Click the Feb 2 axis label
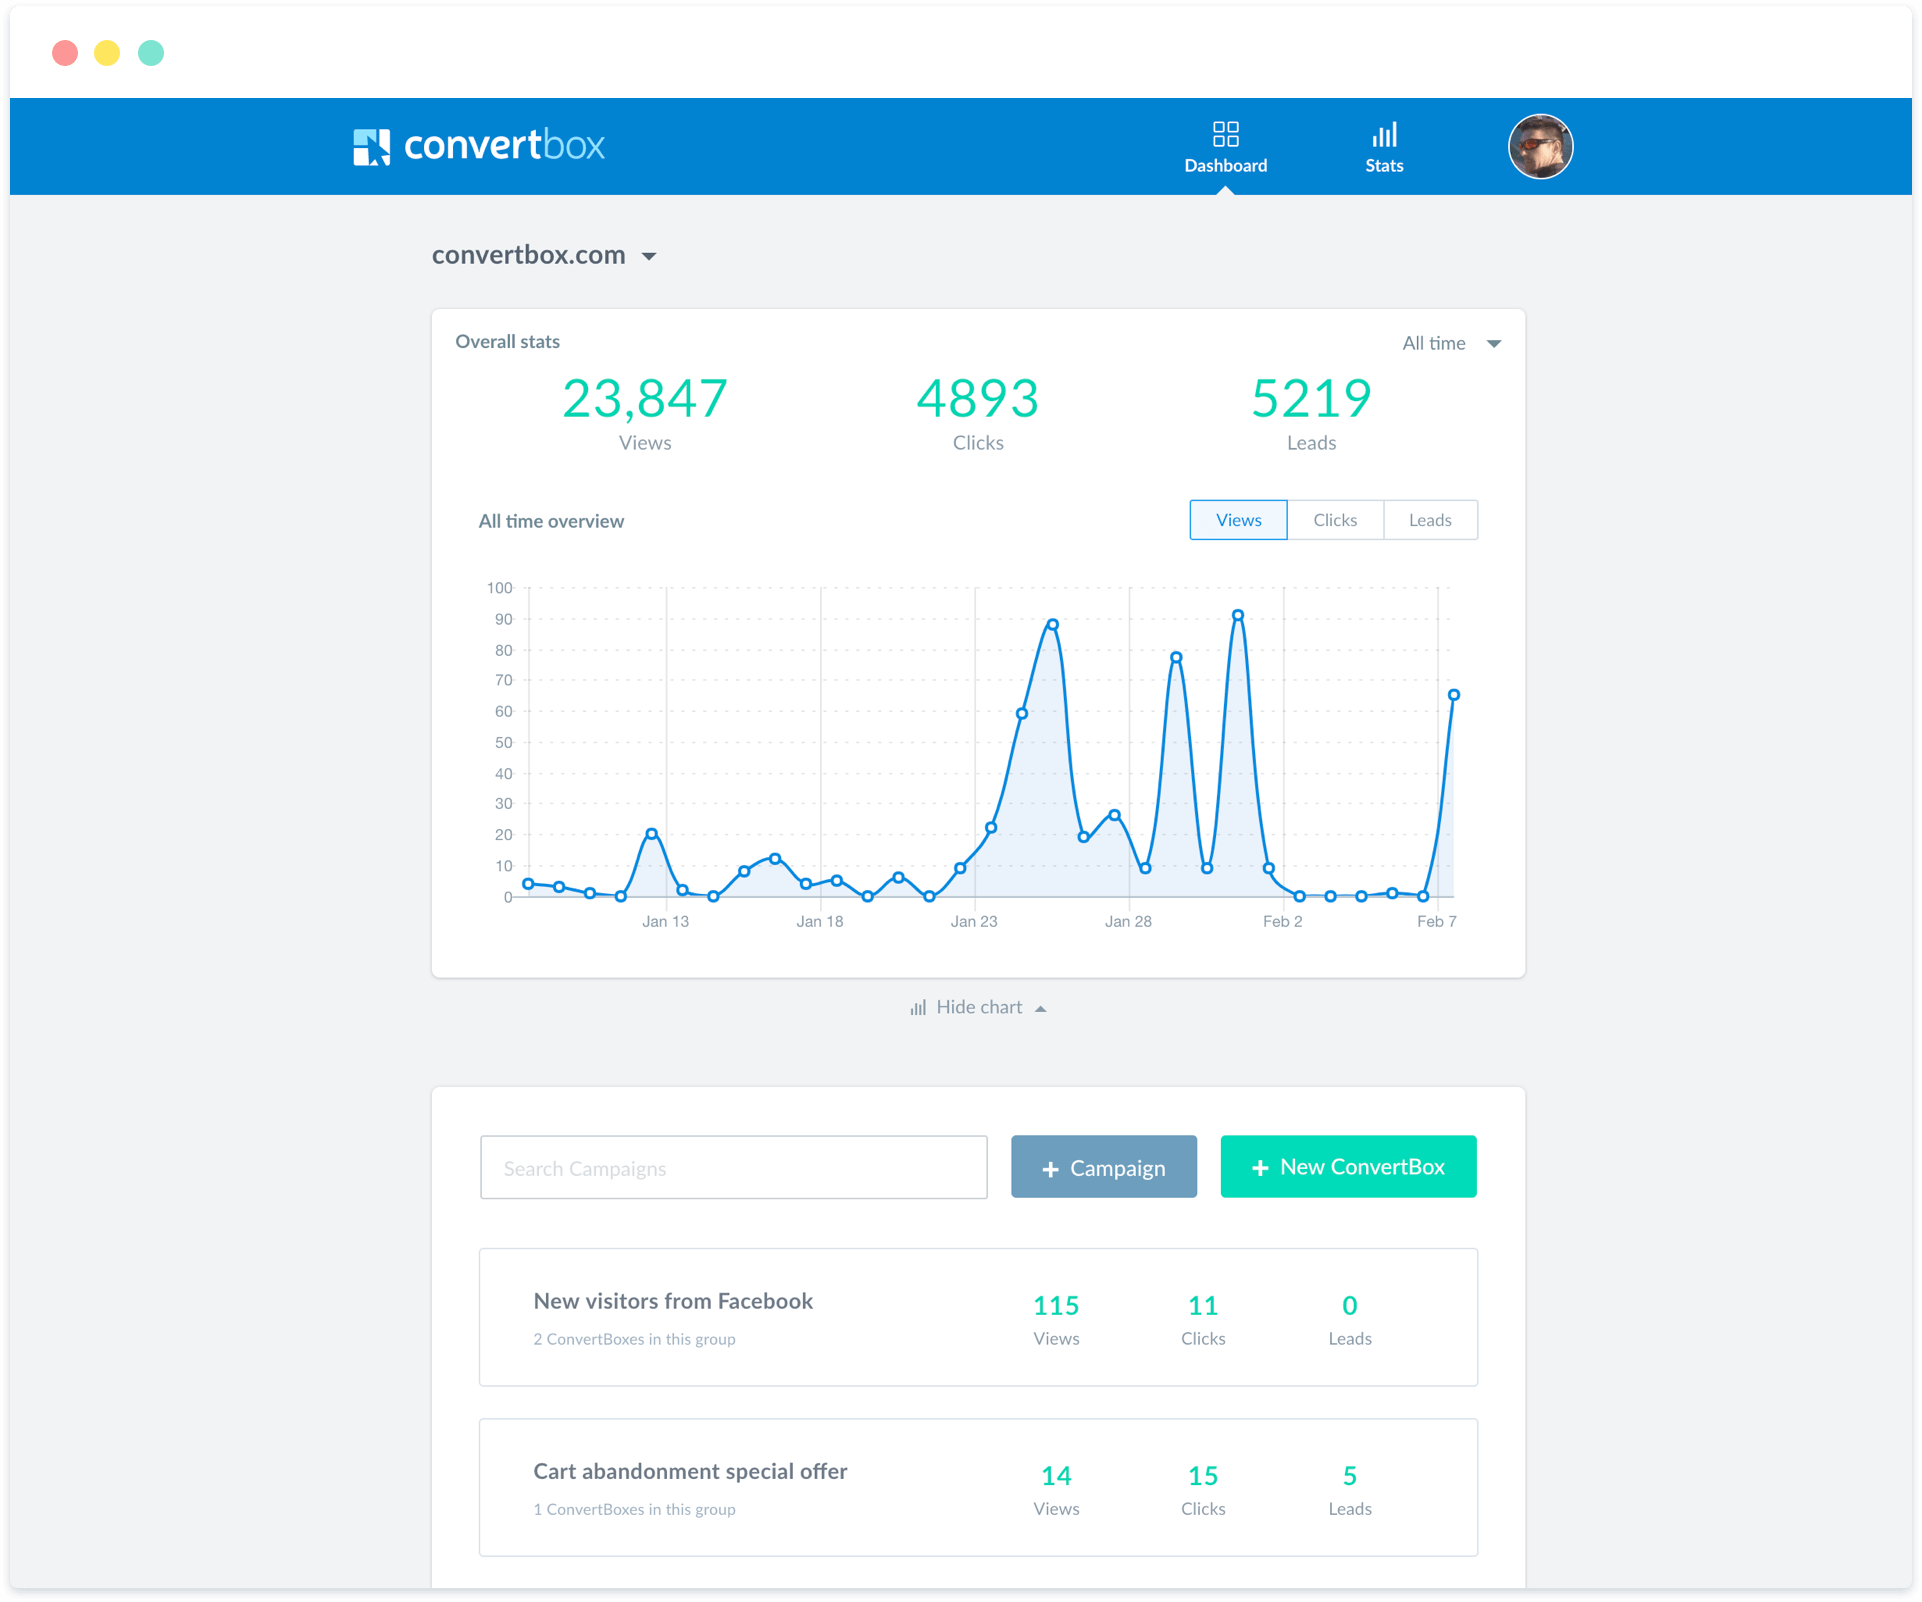Screen dimensions: 1922x1602 tap(1282, 921)
